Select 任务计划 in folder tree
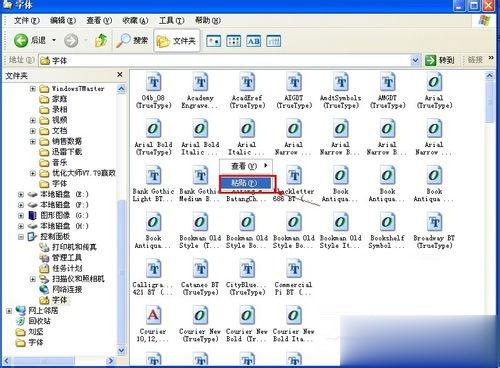The height and width of the screenshot is (368, 500). point(67,268)
